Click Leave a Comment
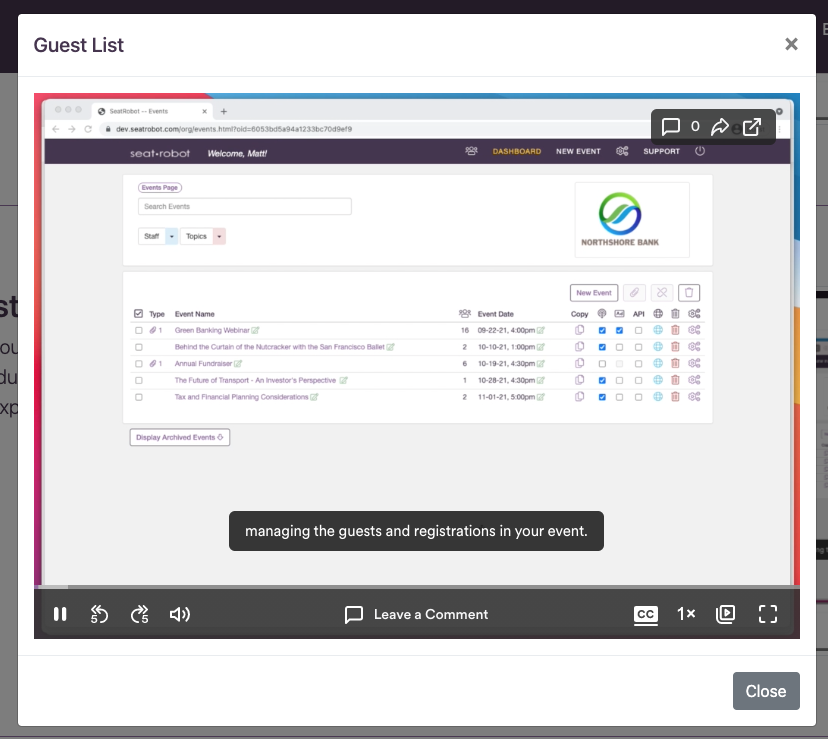This screenshot has width=828, height=739. (x=416, y=614)
